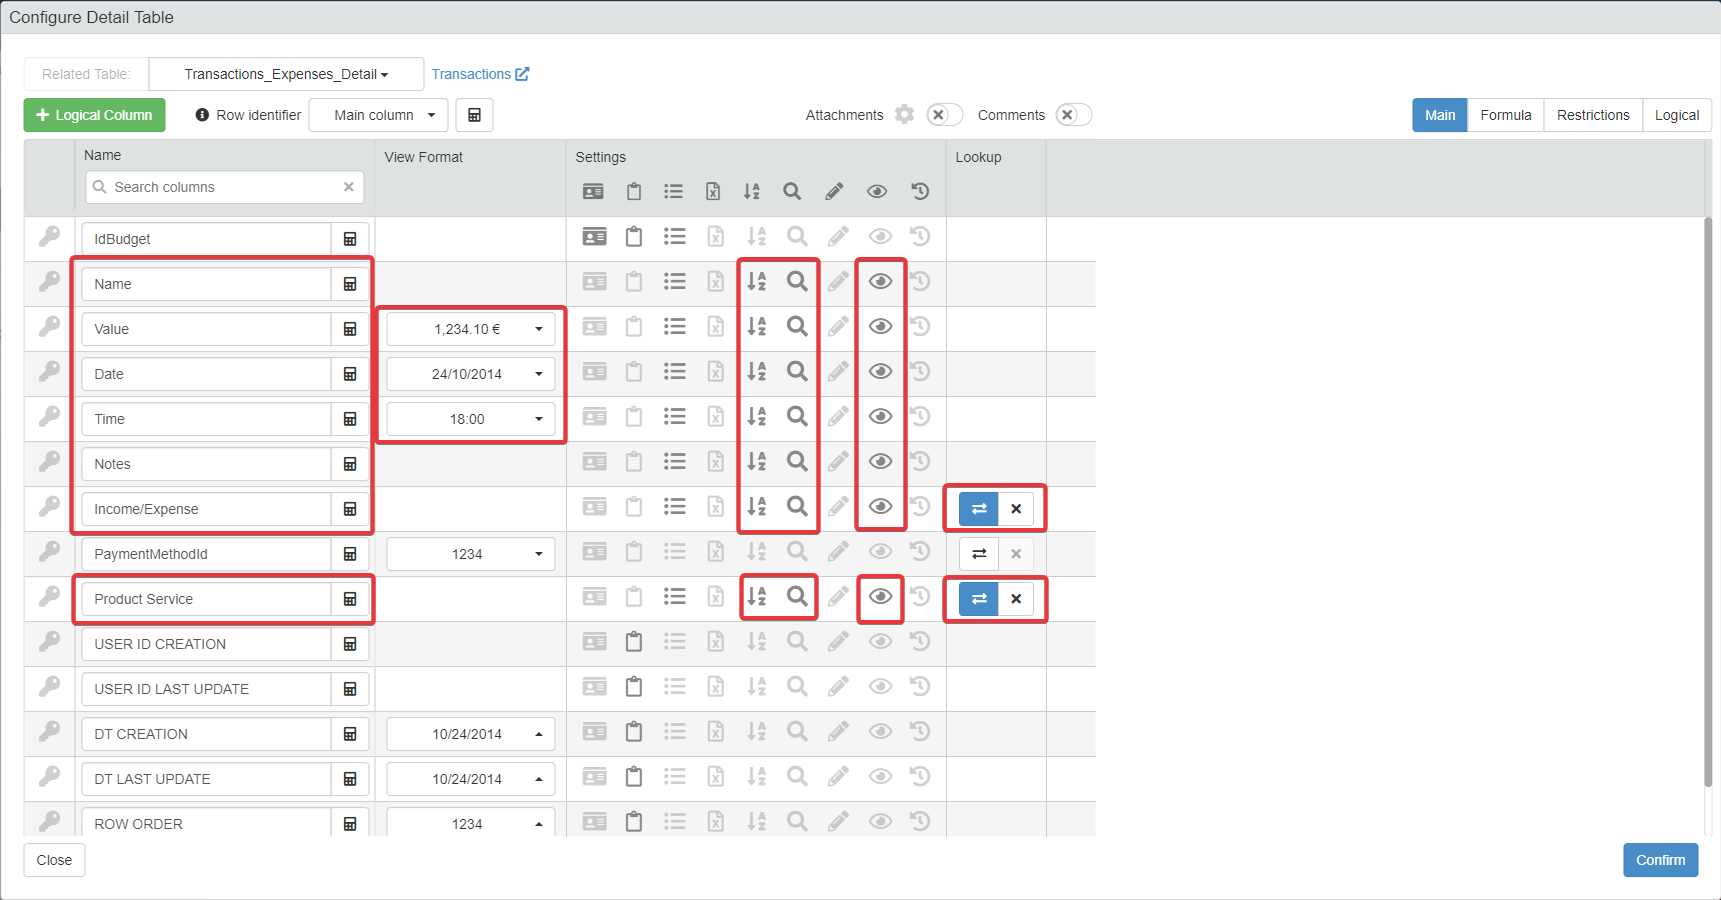Click the green Logical Column button
The height and width of the screenshot is (900, 1721).
click(x=94, y=115)
